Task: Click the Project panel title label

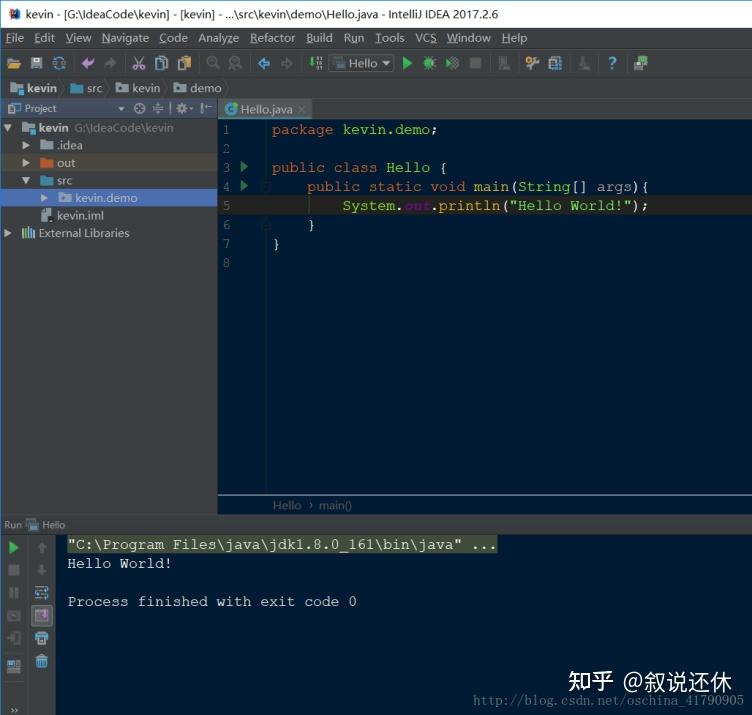Action: [x=40, y=109]
